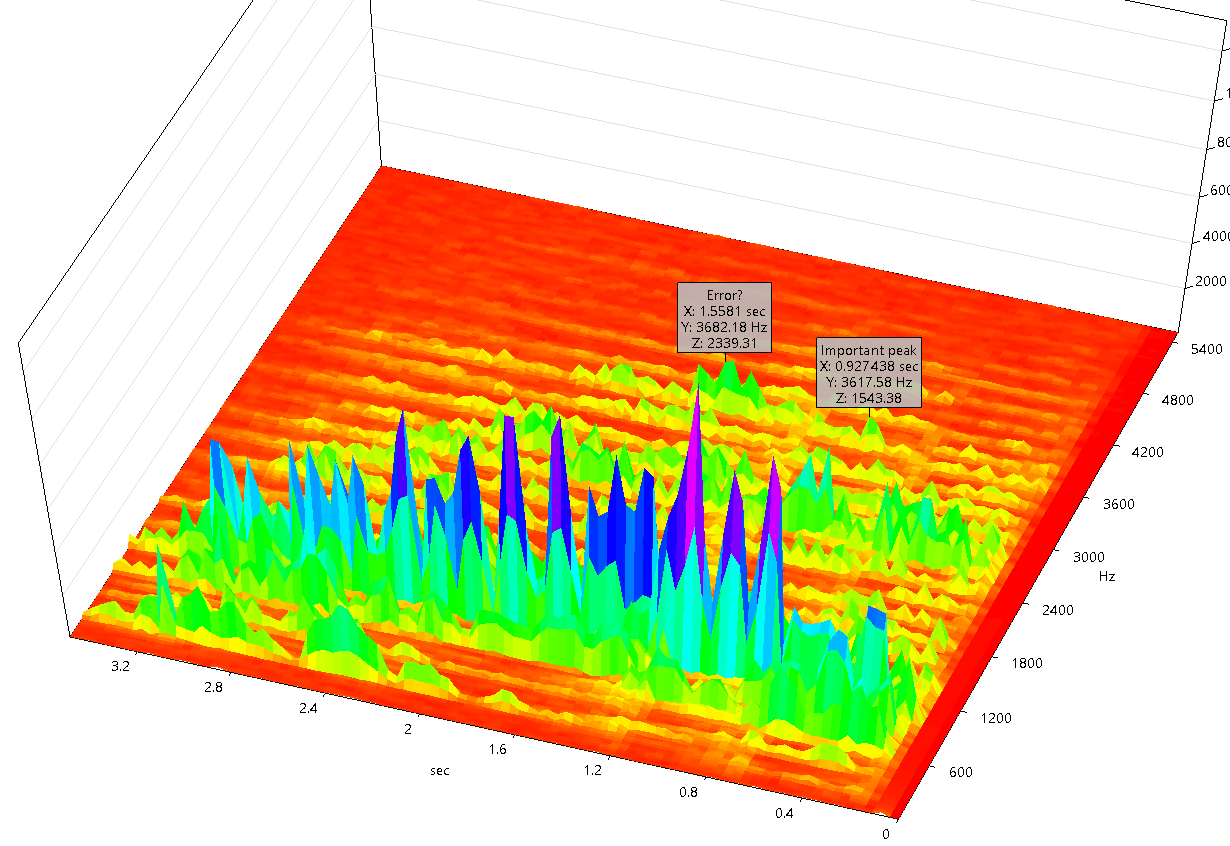
Task: Click the "Important peak" annotation label
Action: tap(867, 373)
